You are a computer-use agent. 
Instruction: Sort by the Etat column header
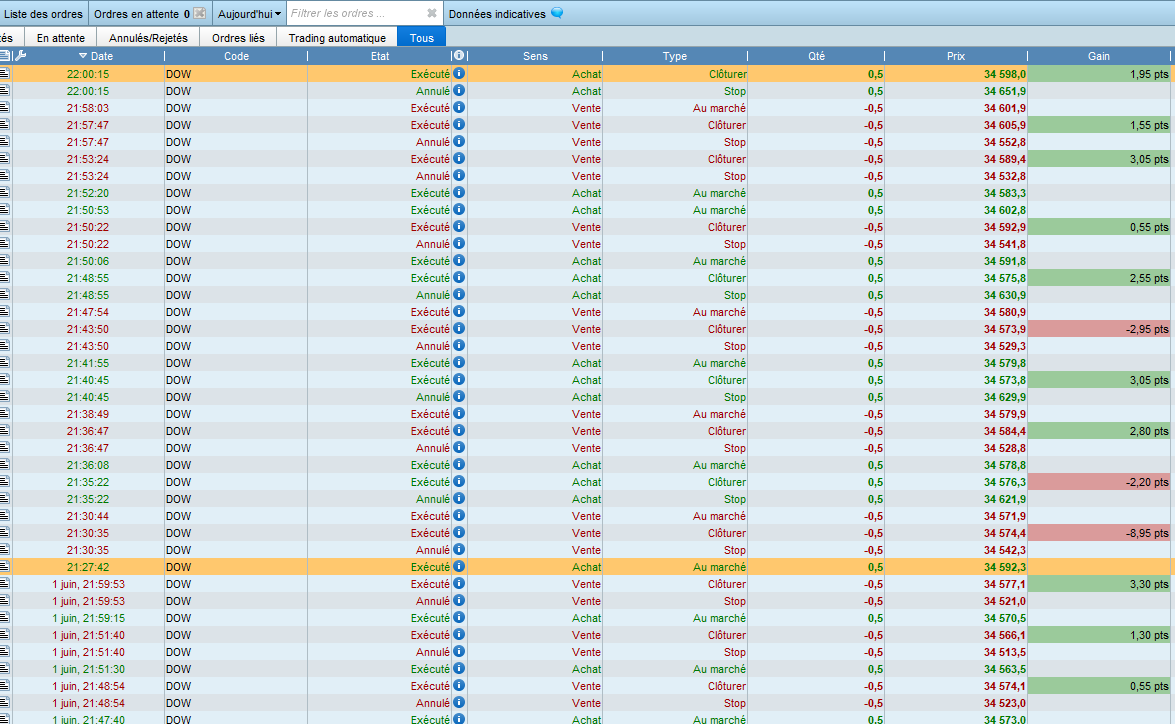380,56
